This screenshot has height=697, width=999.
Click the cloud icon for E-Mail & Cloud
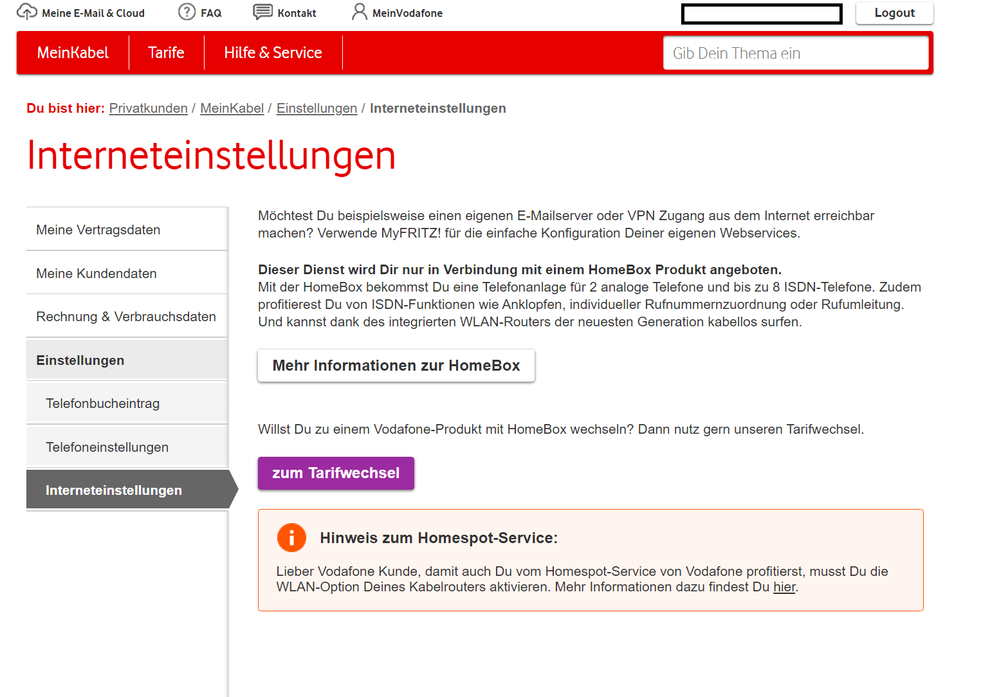[27, 13]
